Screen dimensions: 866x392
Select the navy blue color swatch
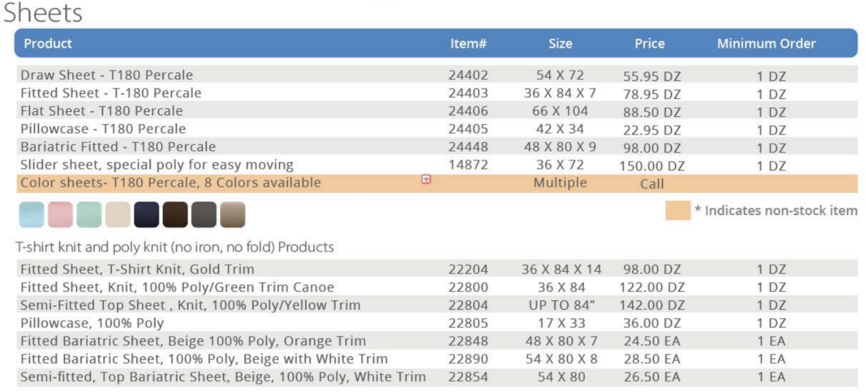click(146, 215)
